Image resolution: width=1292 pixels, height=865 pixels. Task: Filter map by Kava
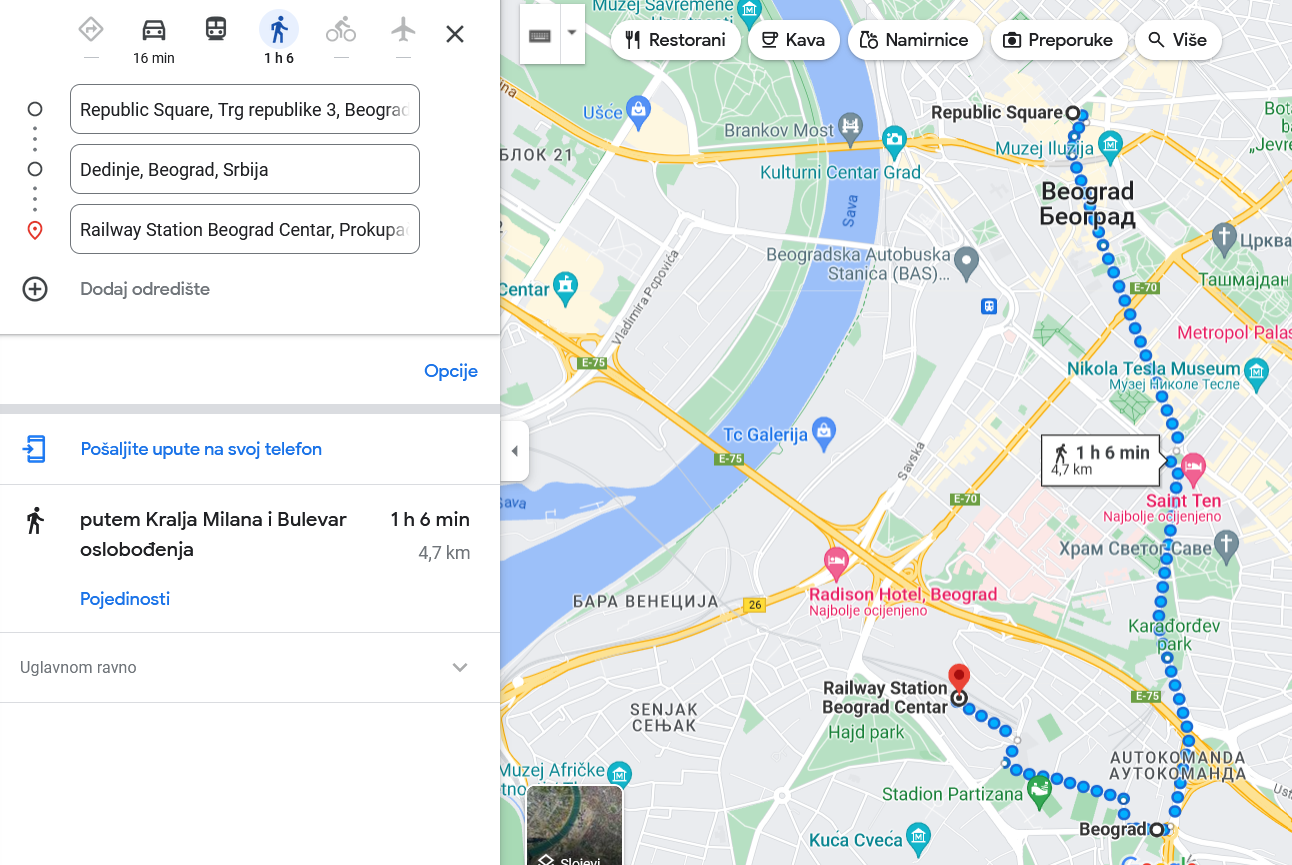coord(793,40)
